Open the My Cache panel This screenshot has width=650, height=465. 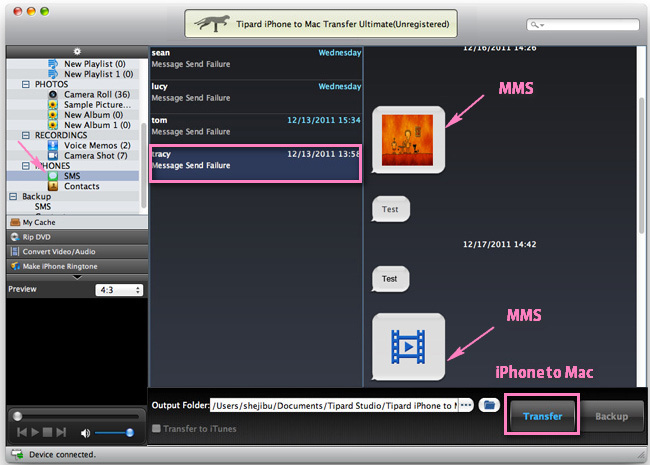pyautogui.click(x=77, y=222)
